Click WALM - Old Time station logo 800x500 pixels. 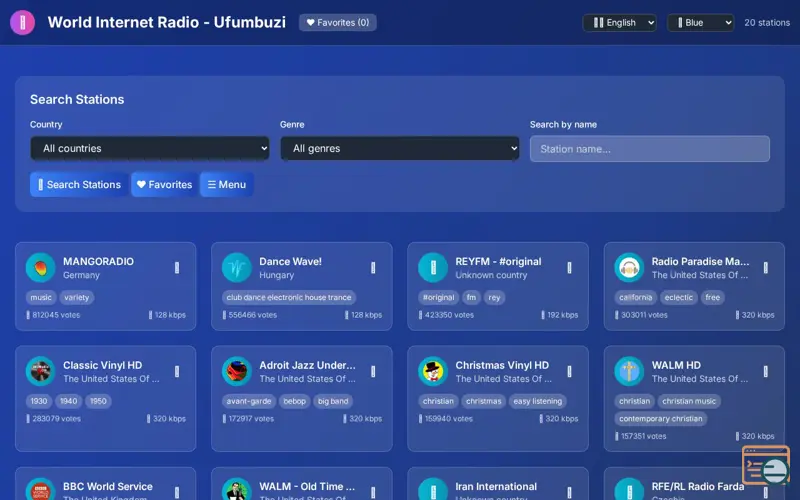pos(237,490)
